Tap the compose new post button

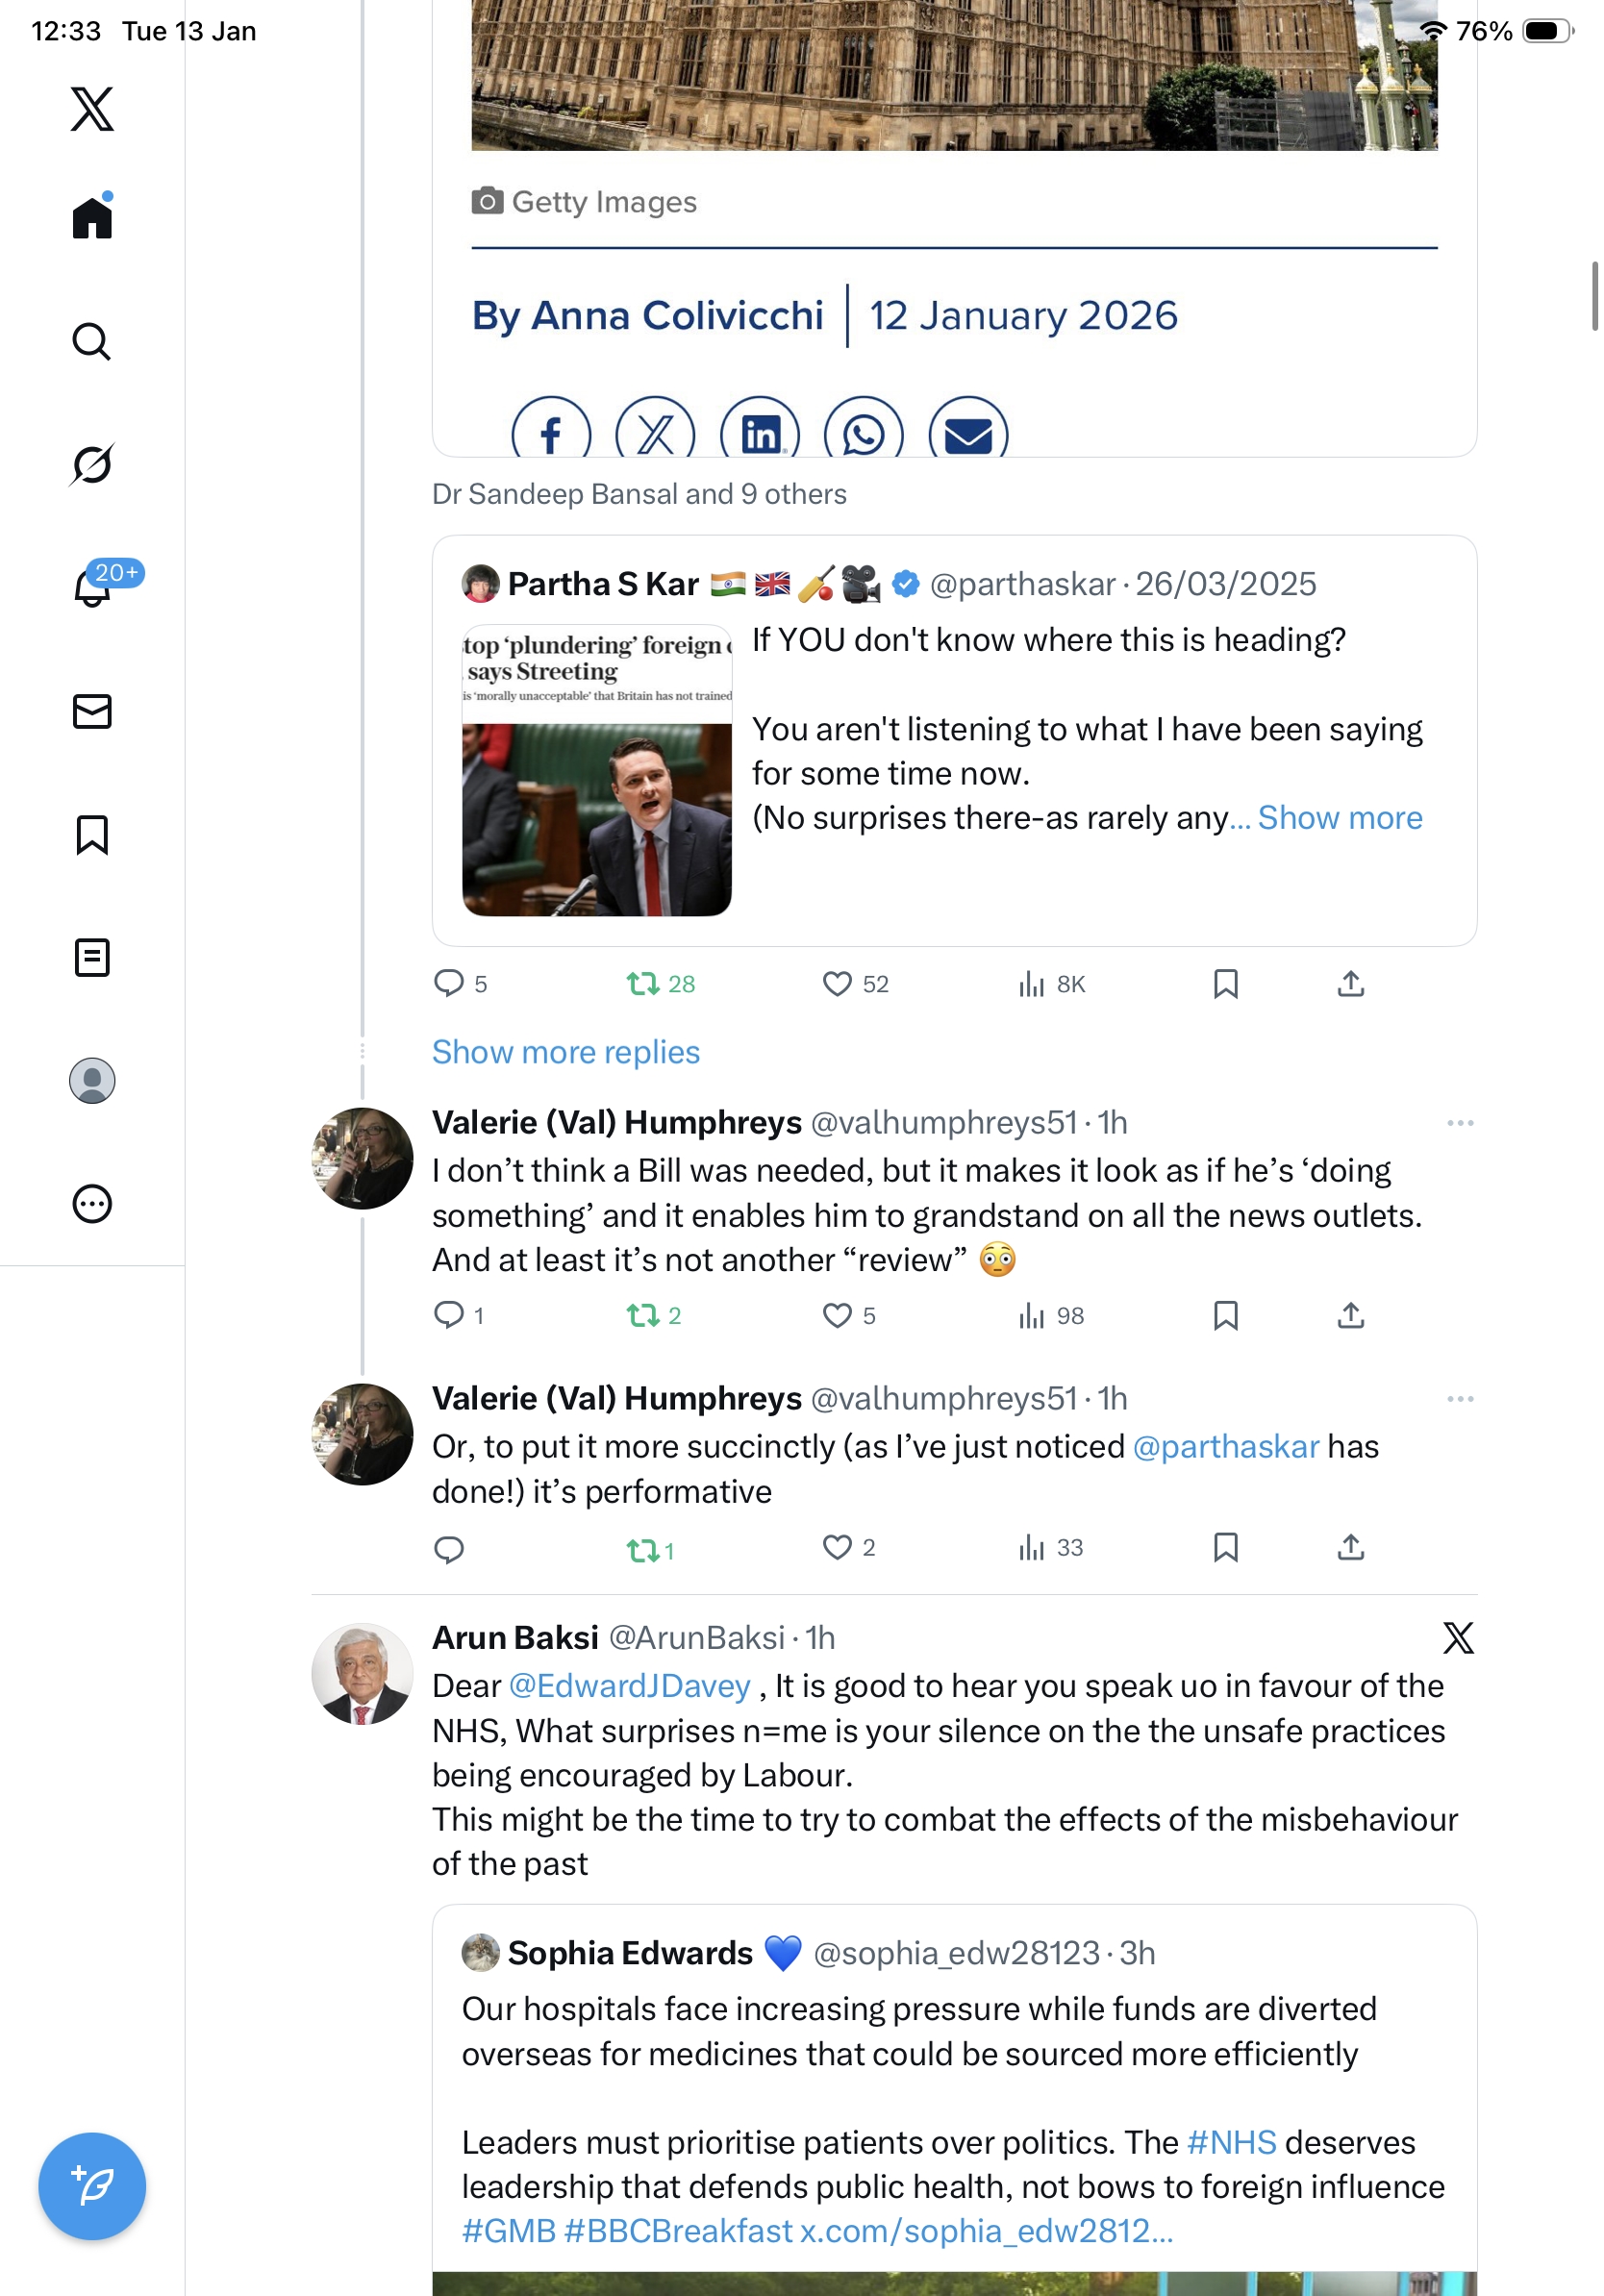(x=92, y=2185)
